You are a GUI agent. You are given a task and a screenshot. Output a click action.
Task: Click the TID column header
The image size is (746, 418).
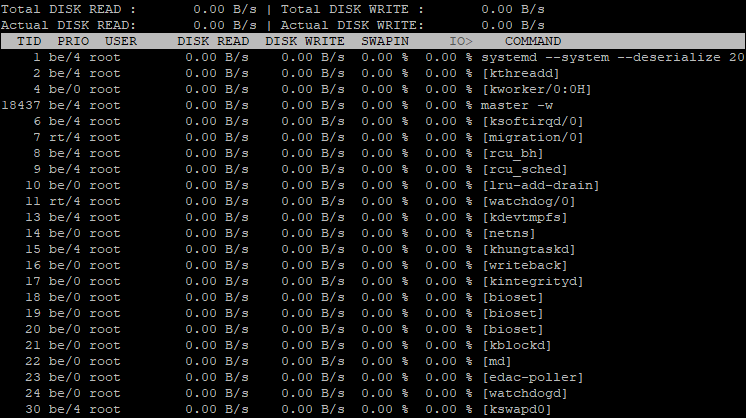[29, 41]
